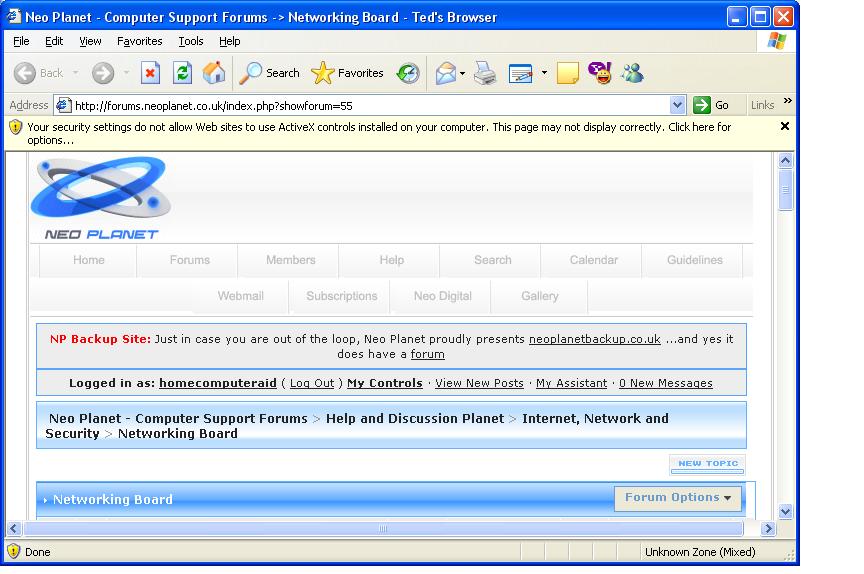Screen dimensions: 864x574
Task: Open the My Controls link
Action: tap(385, 383)
